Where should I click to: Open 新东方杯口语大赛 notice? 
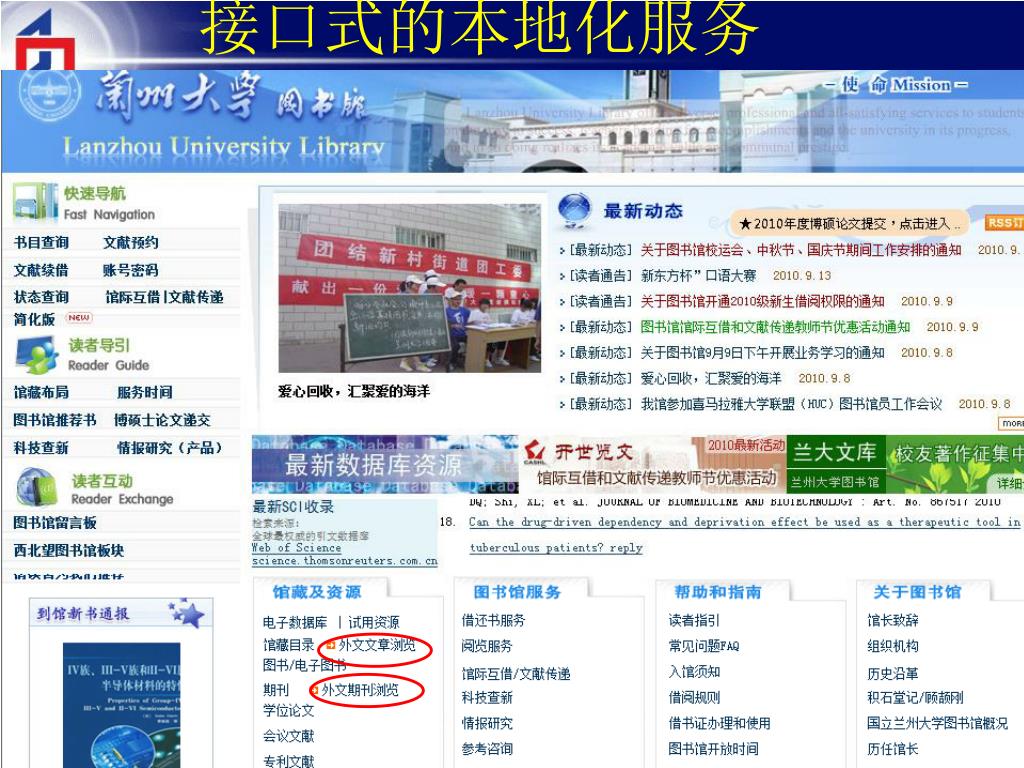pos(698,275)
